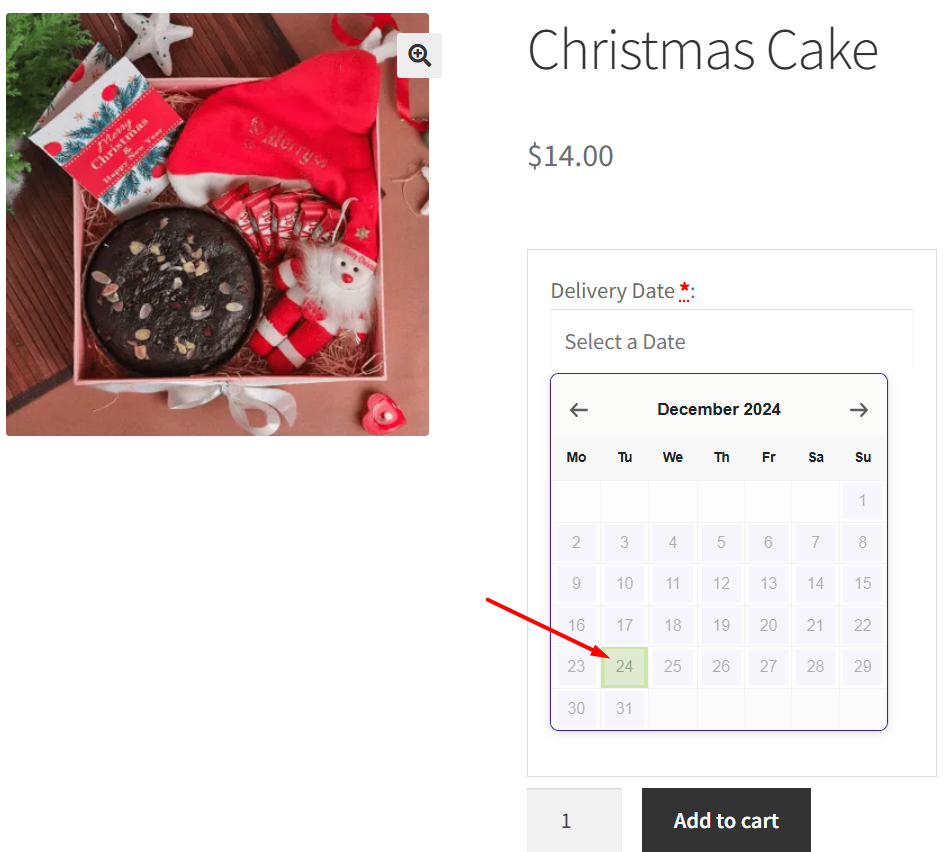
Task: Select December 23 in the calendar
Action: (576, 667)
